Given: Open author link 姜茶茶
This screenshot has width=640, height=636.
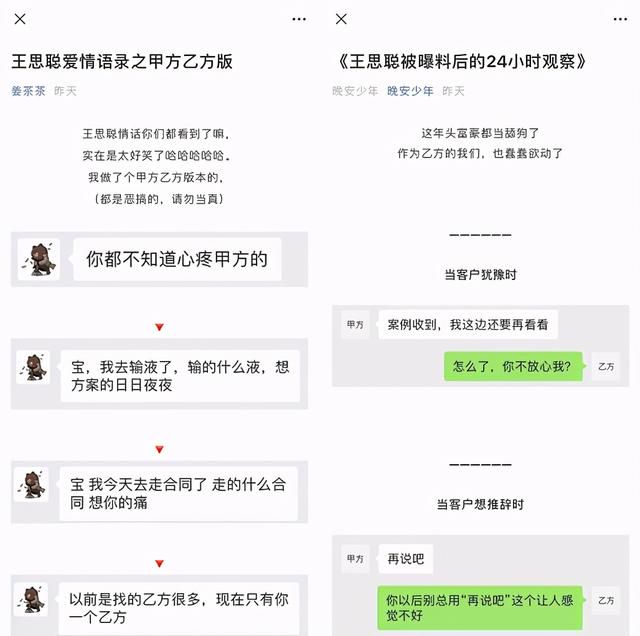Looking at the screenshot, I should [x=28, y=91].
